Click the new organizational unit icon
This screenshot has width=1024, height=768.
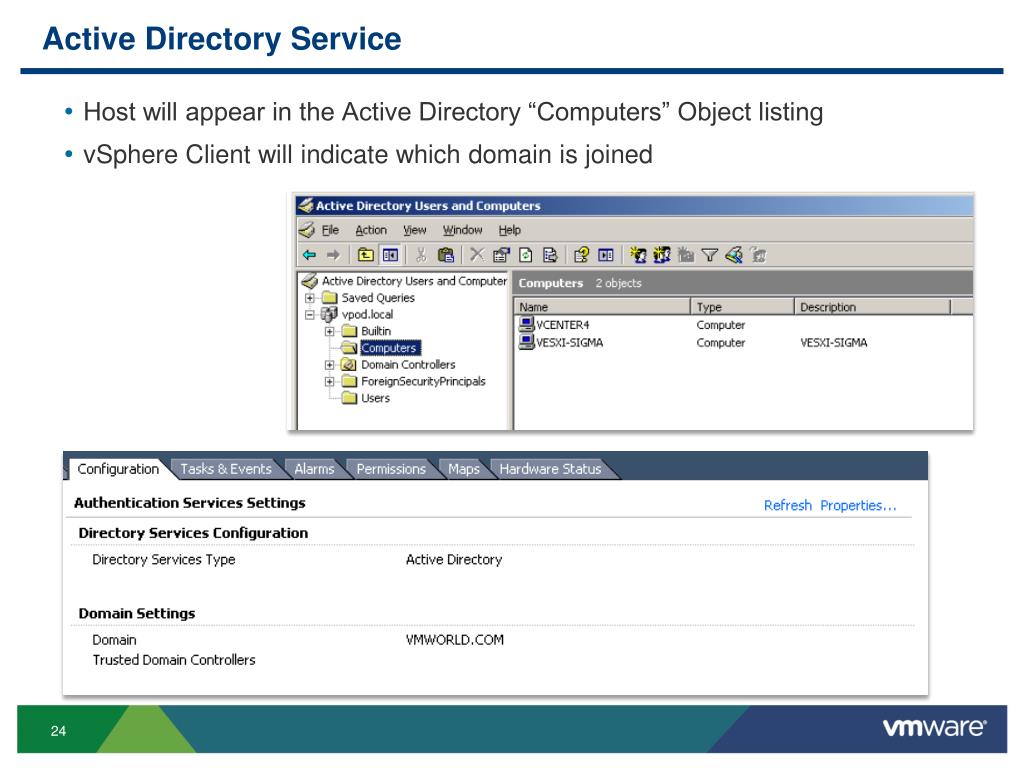tap(686, 255)
